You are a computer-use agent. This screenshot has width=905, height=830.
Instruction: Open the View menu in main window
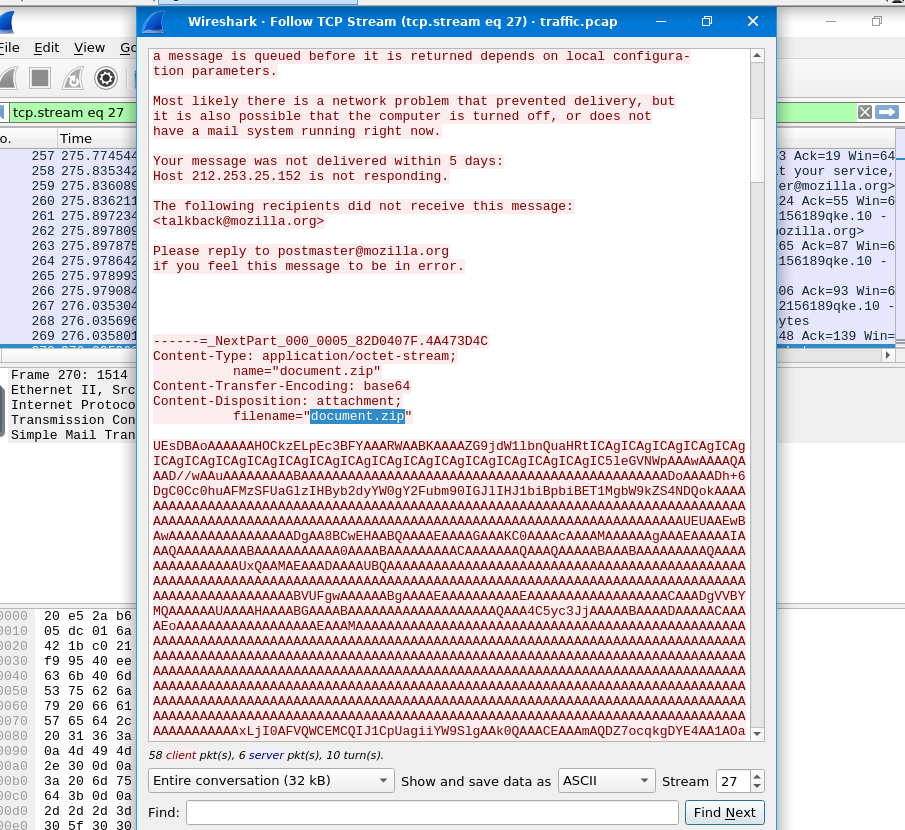pyautogui.click(x=89, y=48)
